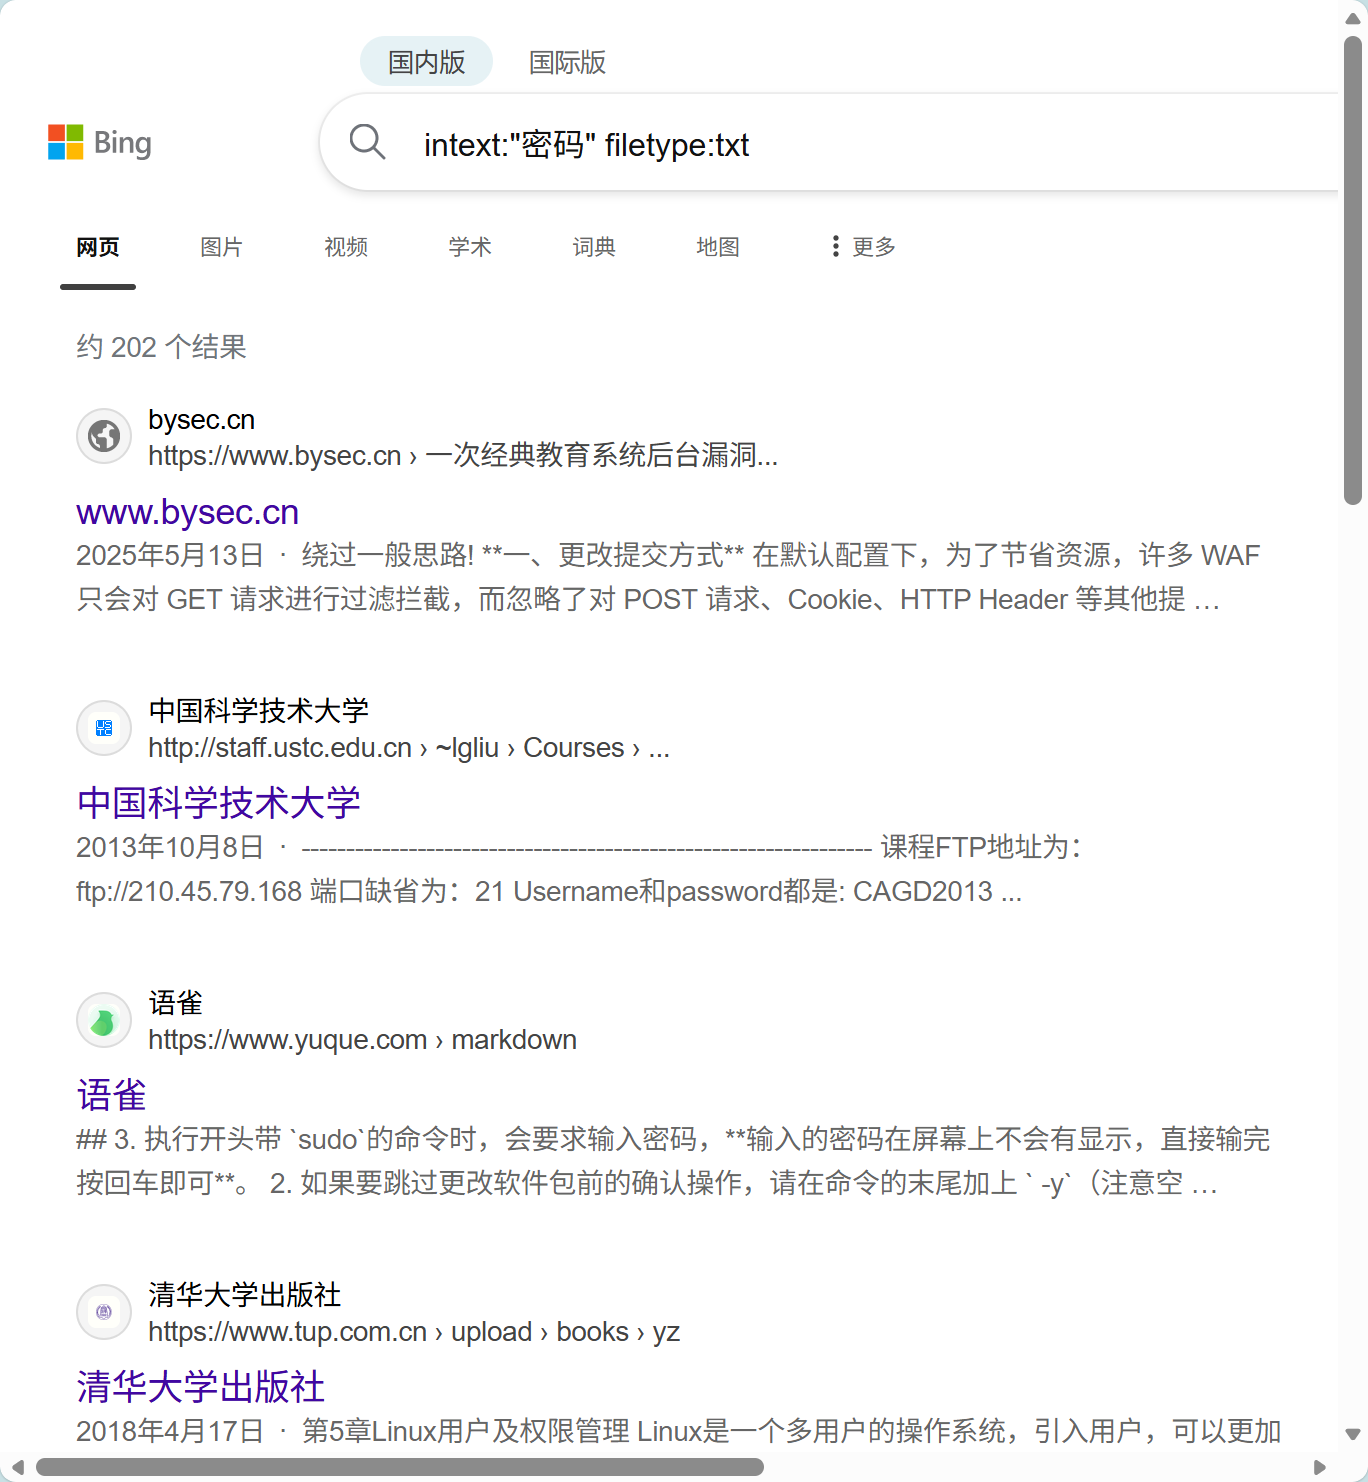Click the 约 202 个结果 count text

[x=161, y=347]
